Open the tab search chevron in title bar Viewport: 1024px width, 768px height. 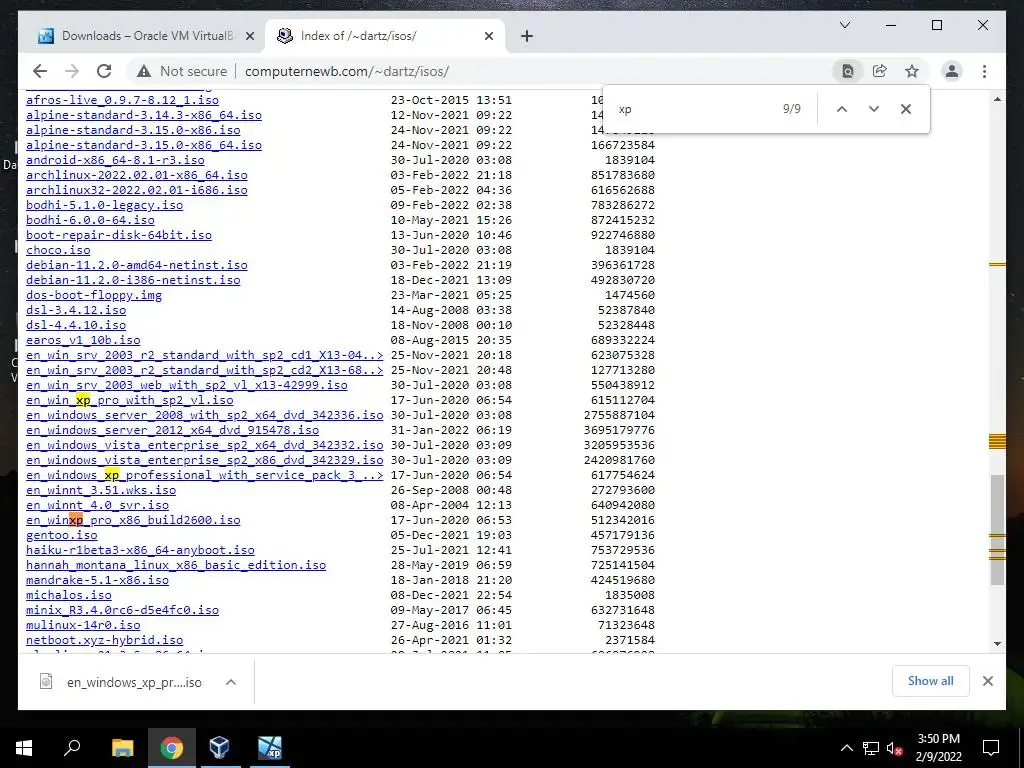click(844, 25)
